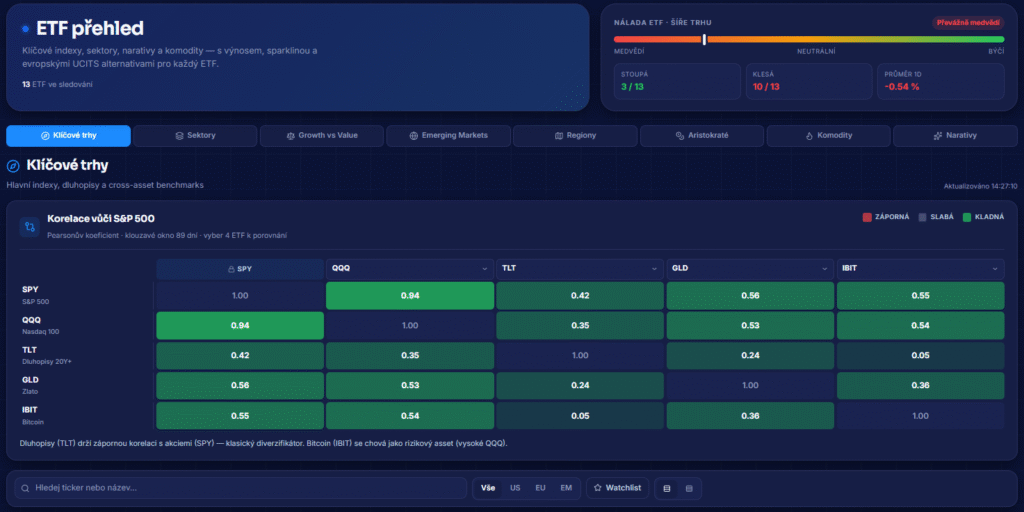The width and height of the screenshot is (1024, 512).
Task: Click the magnifier icon in the ticker search
Action: tap(25, 488)
